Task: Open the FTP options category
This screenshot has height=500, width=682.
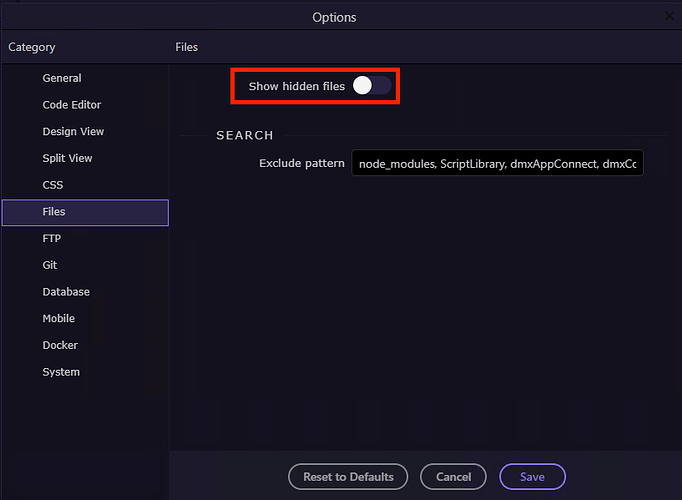Action: (x=52, y=239)
